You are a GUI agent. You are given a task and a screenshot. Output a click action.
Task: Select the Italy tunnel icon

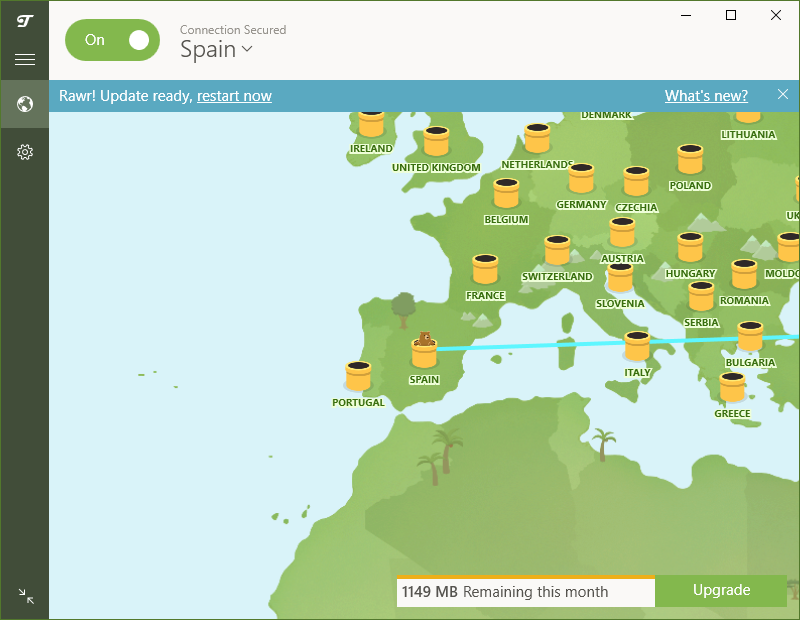(x=637, y=346)
